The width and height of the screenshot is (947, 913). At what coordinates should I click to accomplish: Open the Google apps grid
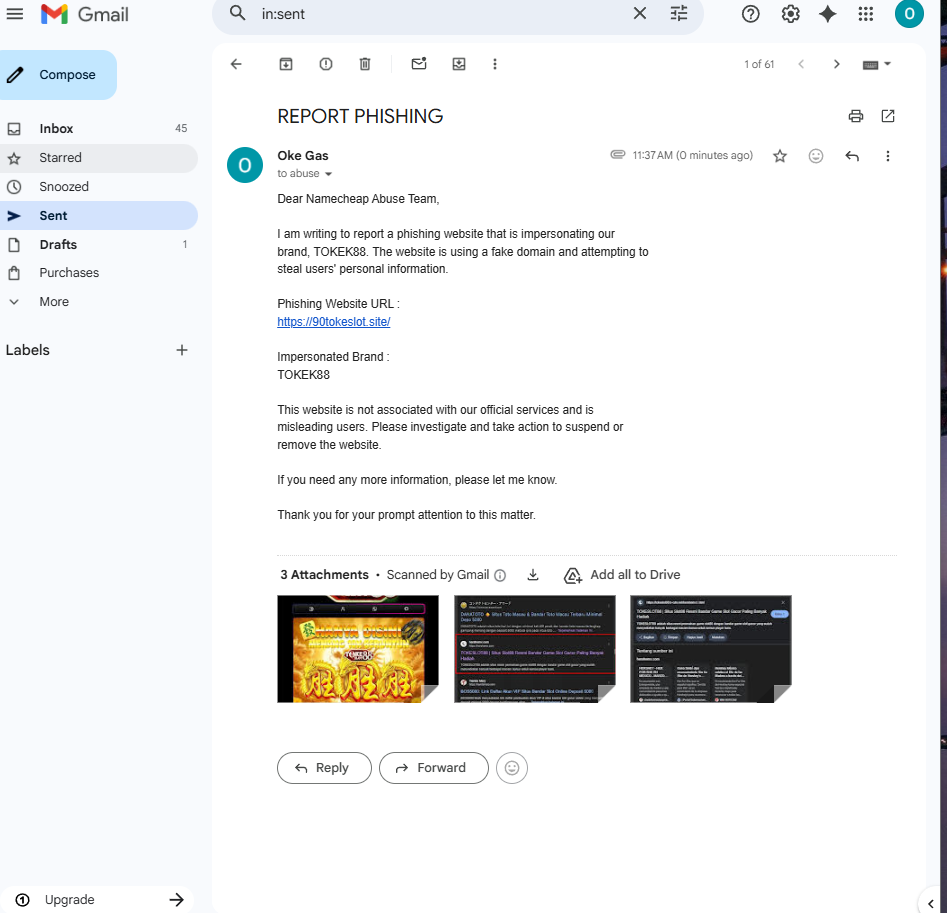[865, 14]
